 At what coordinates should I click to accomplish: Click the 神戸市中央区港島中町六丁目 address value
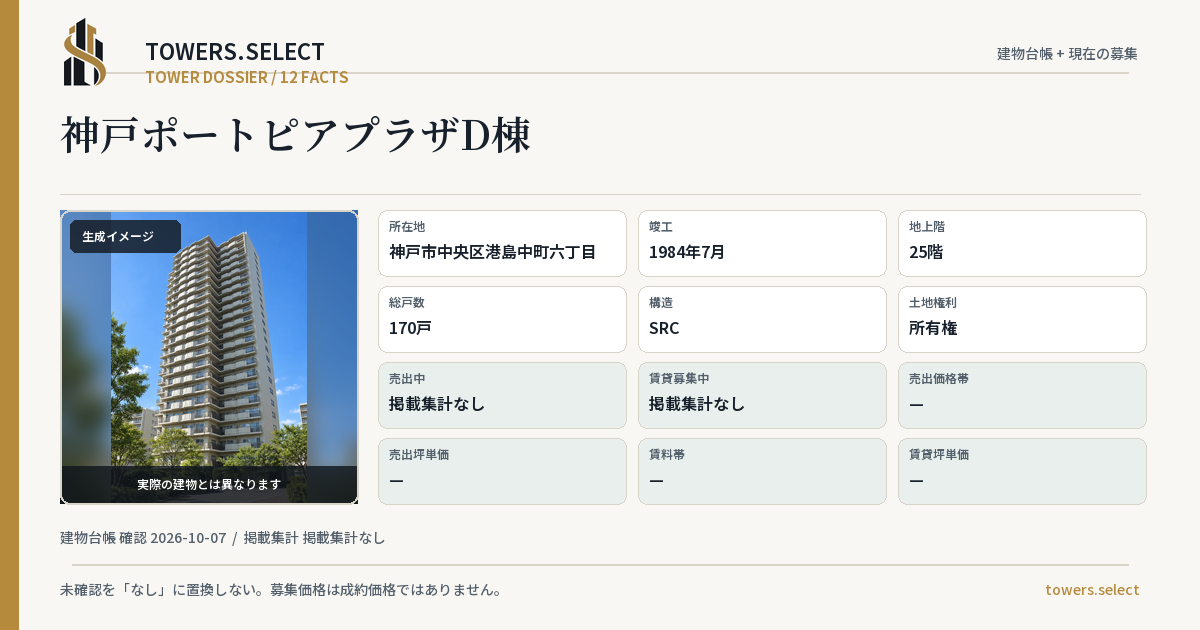pyautogui.click(x=493, y=252)
